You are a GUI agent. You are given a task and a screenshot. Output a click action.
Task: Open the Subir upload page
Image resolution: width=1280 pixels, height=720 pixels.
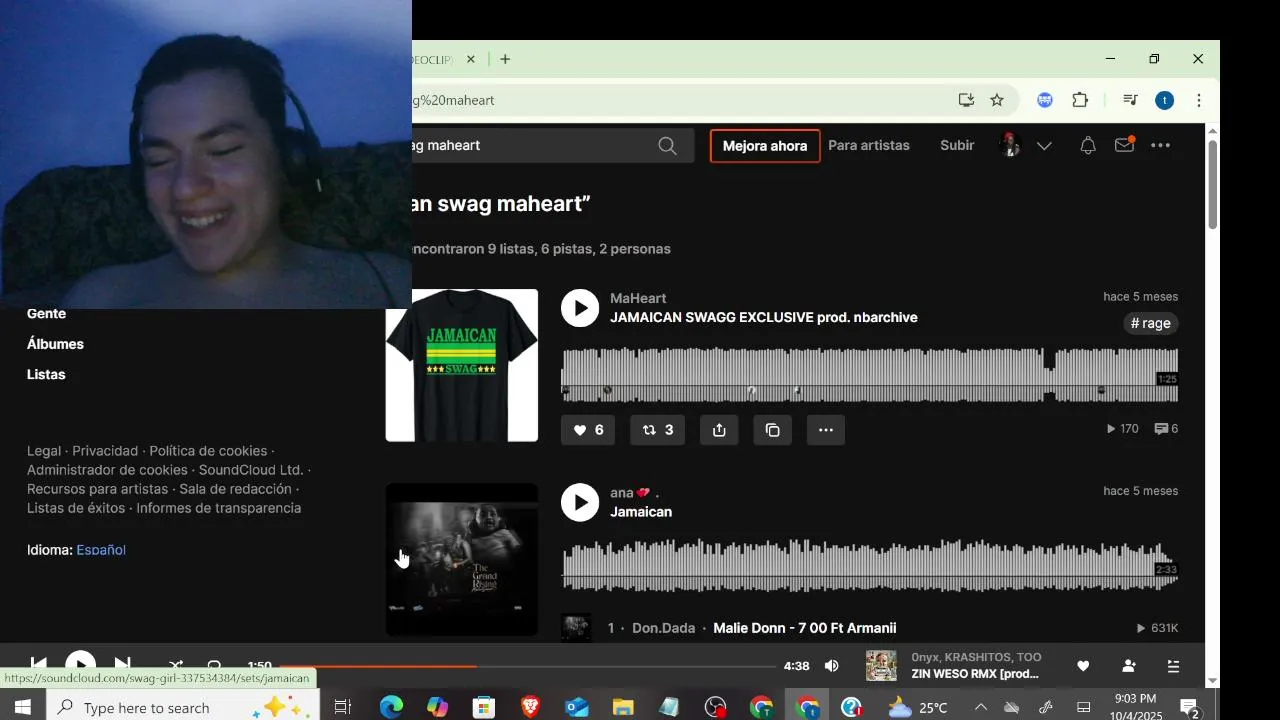tap(957, 145)
